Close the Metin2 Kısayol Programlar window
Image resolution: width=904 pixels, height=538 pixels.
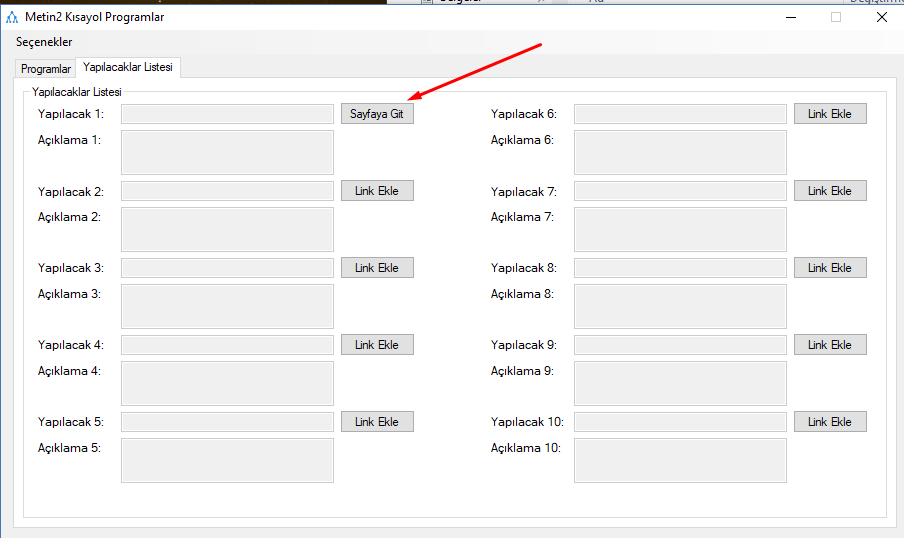click(882, 17)
